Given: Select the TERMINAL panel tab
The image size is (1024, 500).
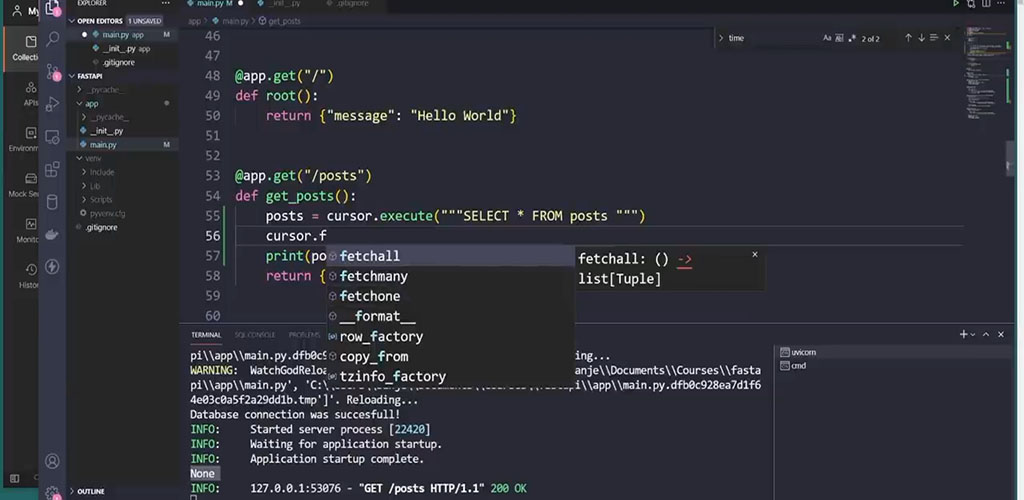Looking at the screenshot, I should (x=206, y=335).
